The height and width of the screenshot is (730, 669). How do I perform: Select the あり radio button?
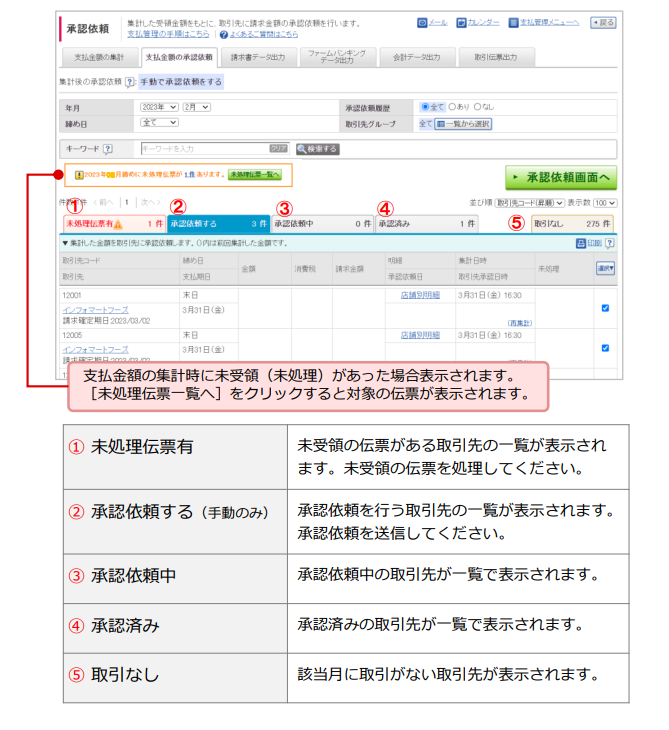pyautogui.click(x=452, y=106)
